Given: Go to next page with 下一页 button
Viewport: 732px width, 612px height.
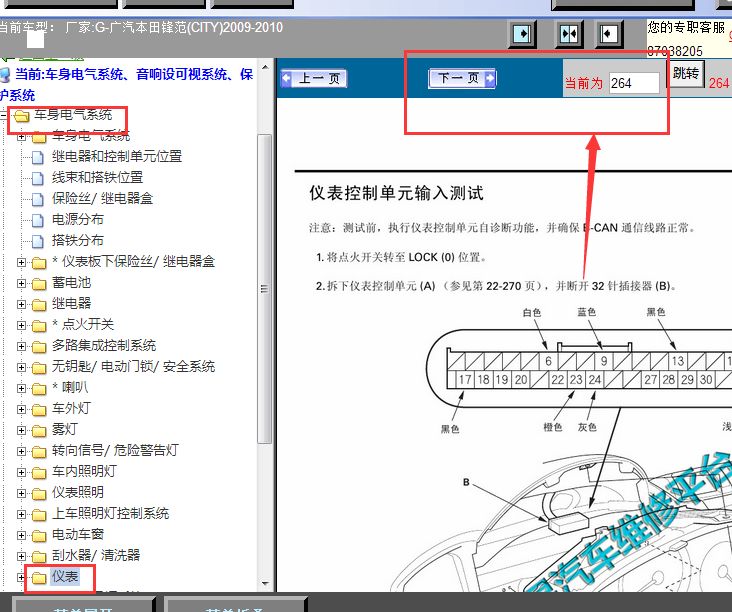Looking at the screenshot, I should (462, 78).
